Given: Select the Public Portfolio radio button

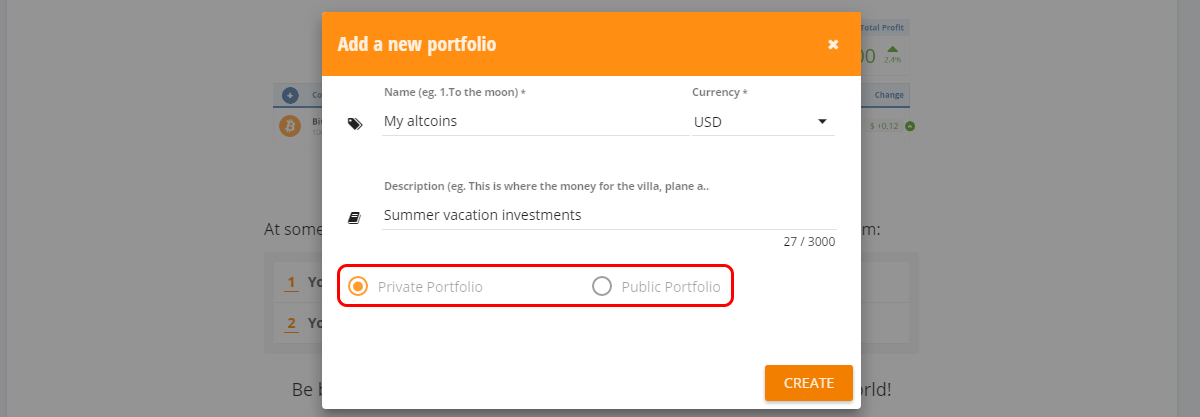Looking at the screenshot, I should click(602, 287).
